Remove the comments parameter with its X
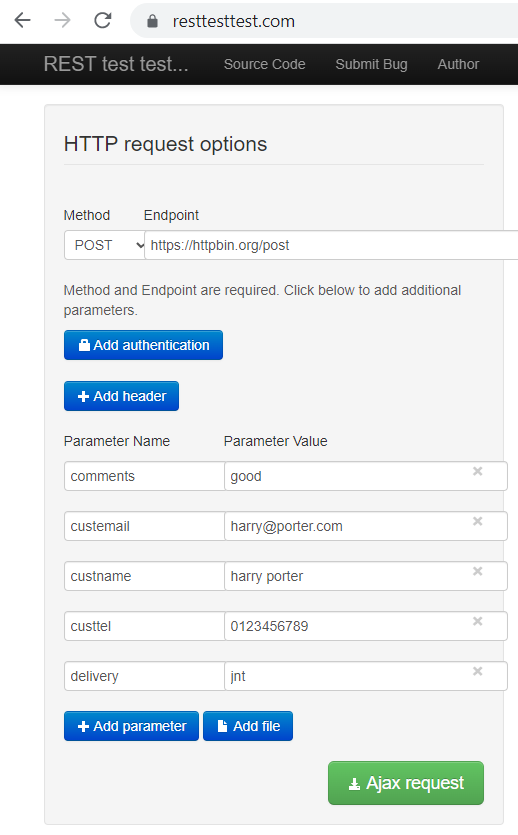The height and width of the screenshot is (835, 518). (x=478, y=471)
